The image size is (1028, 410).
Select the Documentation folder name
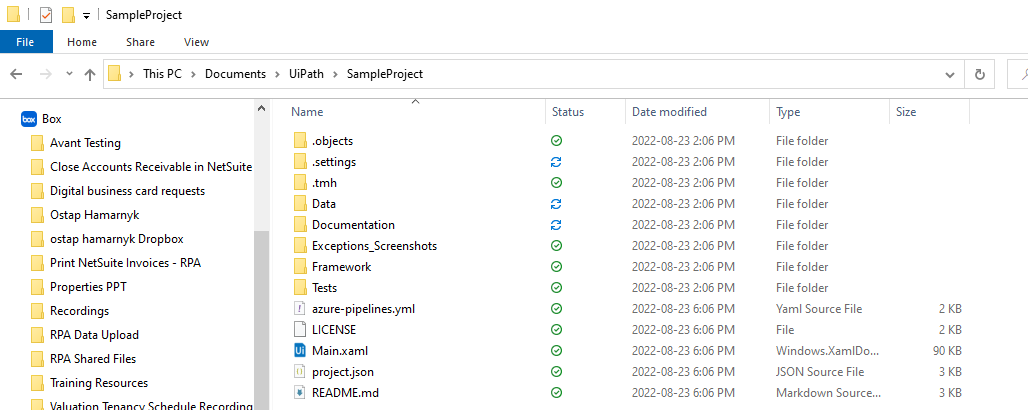[x=353, y=225]
